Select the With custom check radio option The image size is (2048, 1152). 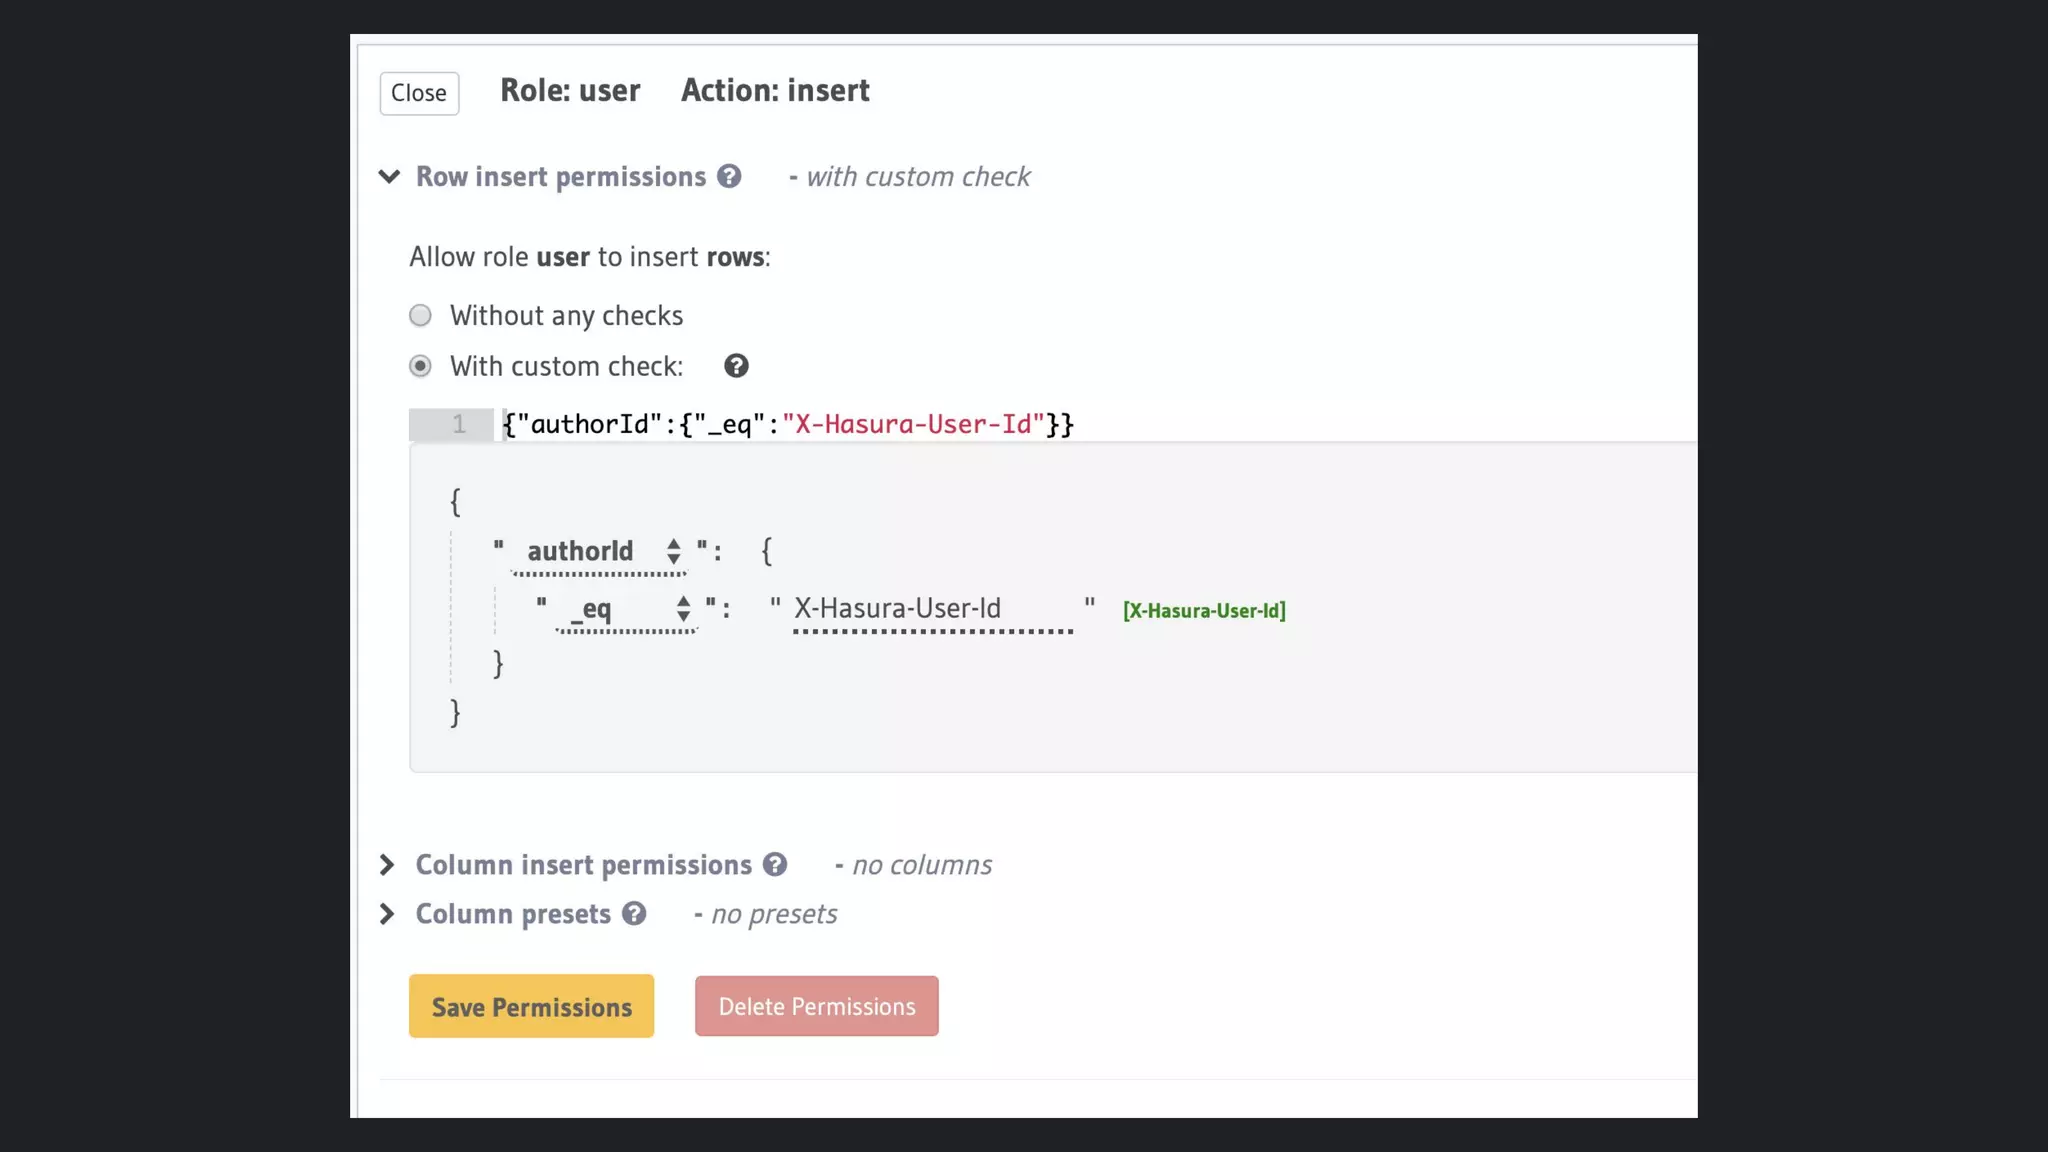tap(421, 366)
